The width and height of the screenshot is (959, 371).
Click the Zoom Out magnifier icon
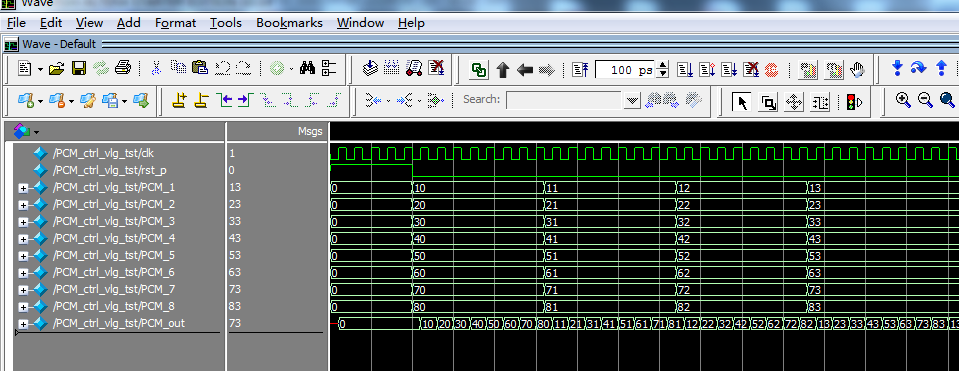point(925,100)
